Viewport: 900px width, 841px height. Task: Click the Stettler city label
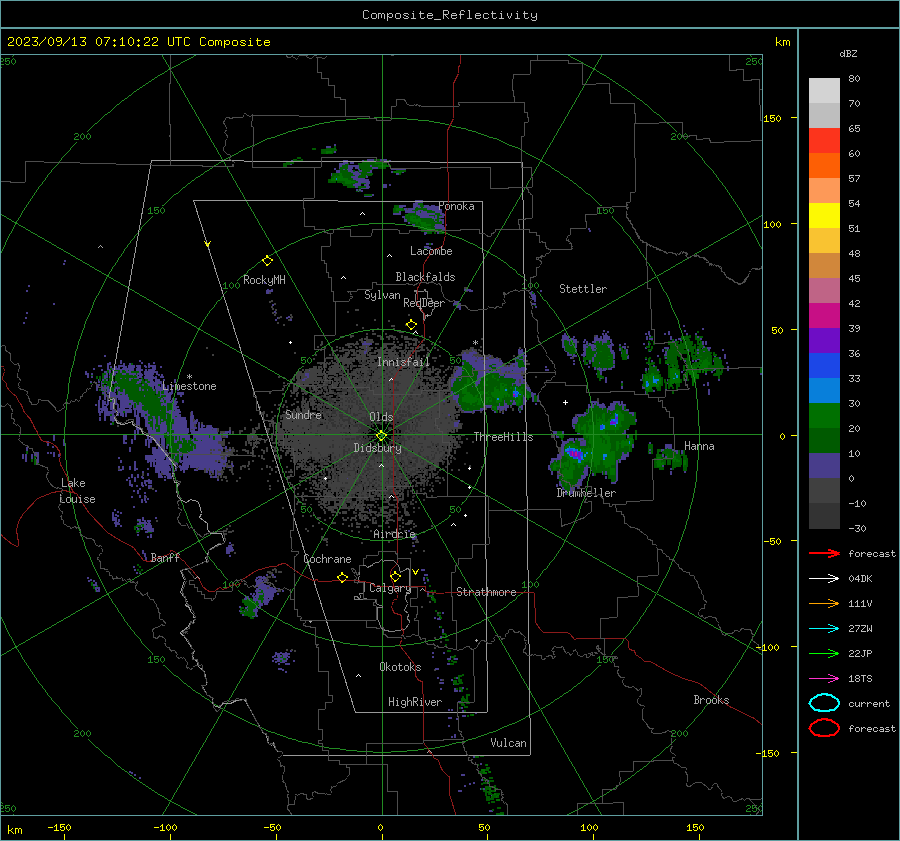[583, 289]
